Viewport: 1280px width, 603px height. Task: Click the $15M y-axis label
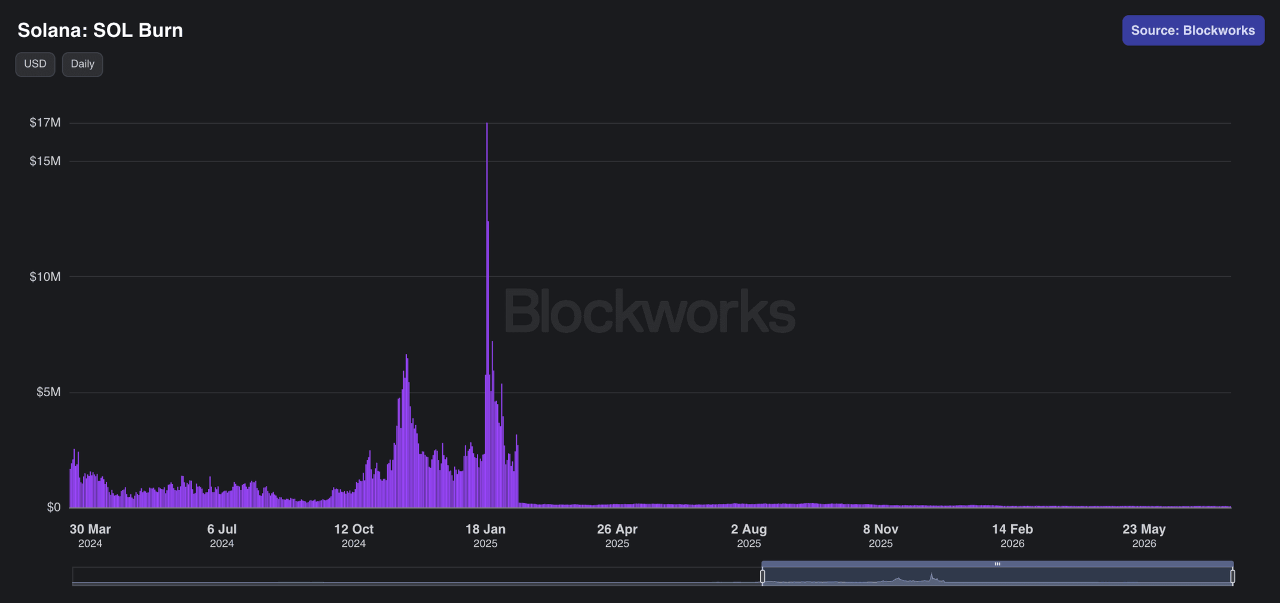46,161
